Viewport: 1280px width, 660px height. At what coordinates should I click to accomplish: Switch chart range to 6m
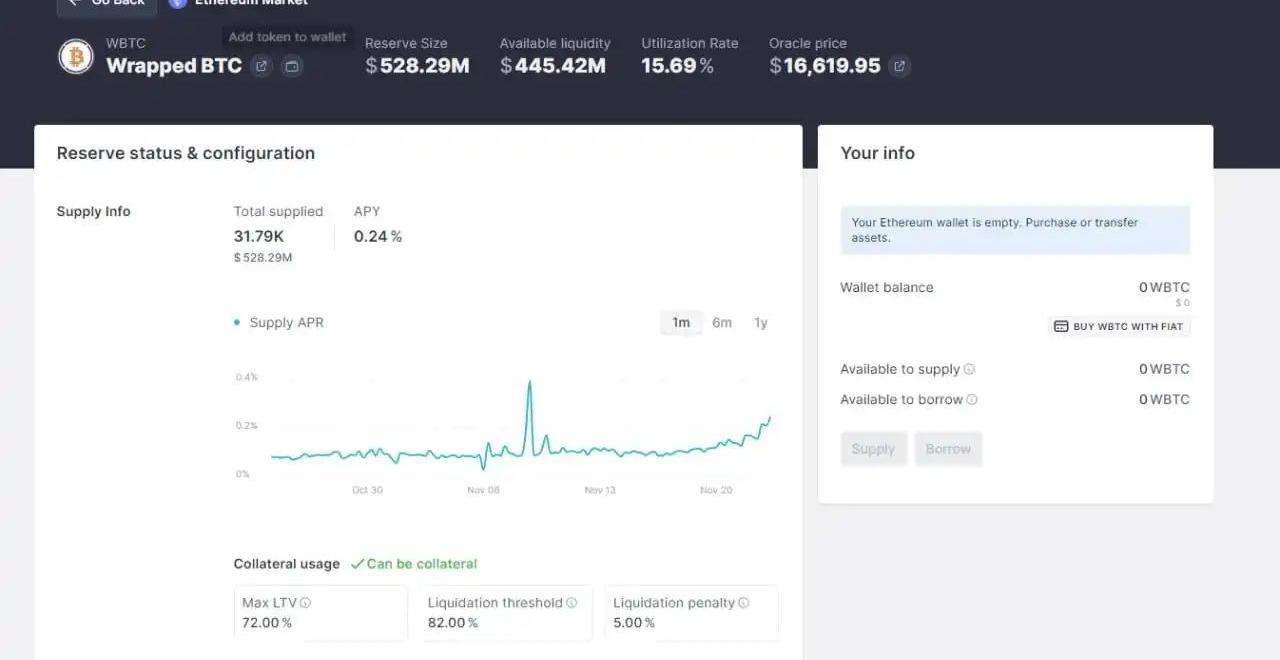point(722,323)
